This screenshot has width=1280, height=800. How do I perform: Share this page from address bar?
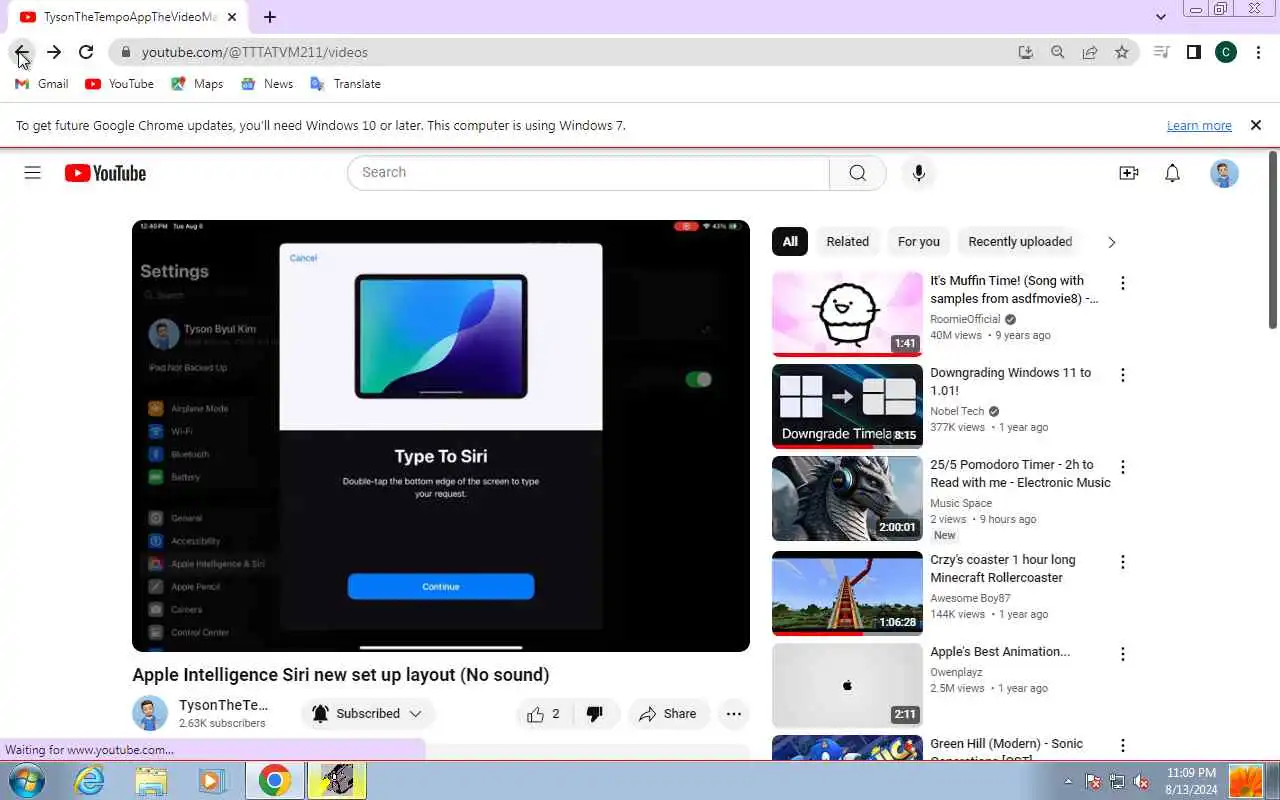pos(1090,52)
